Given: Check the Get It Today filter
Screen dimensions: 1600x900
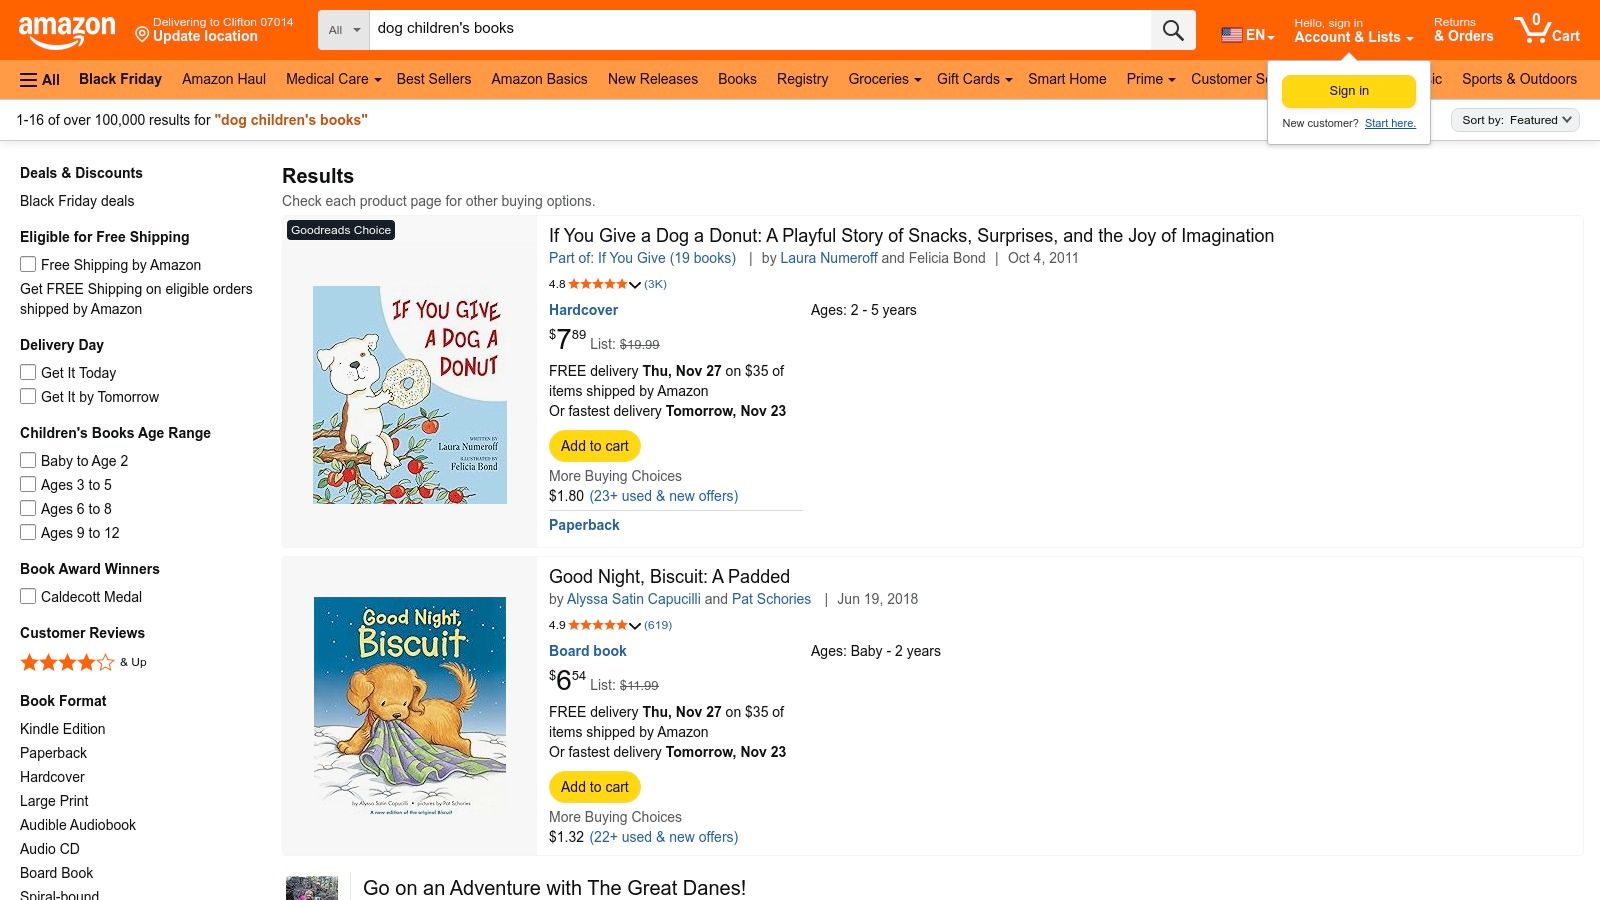Looking at the screenshot, I should (28, 373).
